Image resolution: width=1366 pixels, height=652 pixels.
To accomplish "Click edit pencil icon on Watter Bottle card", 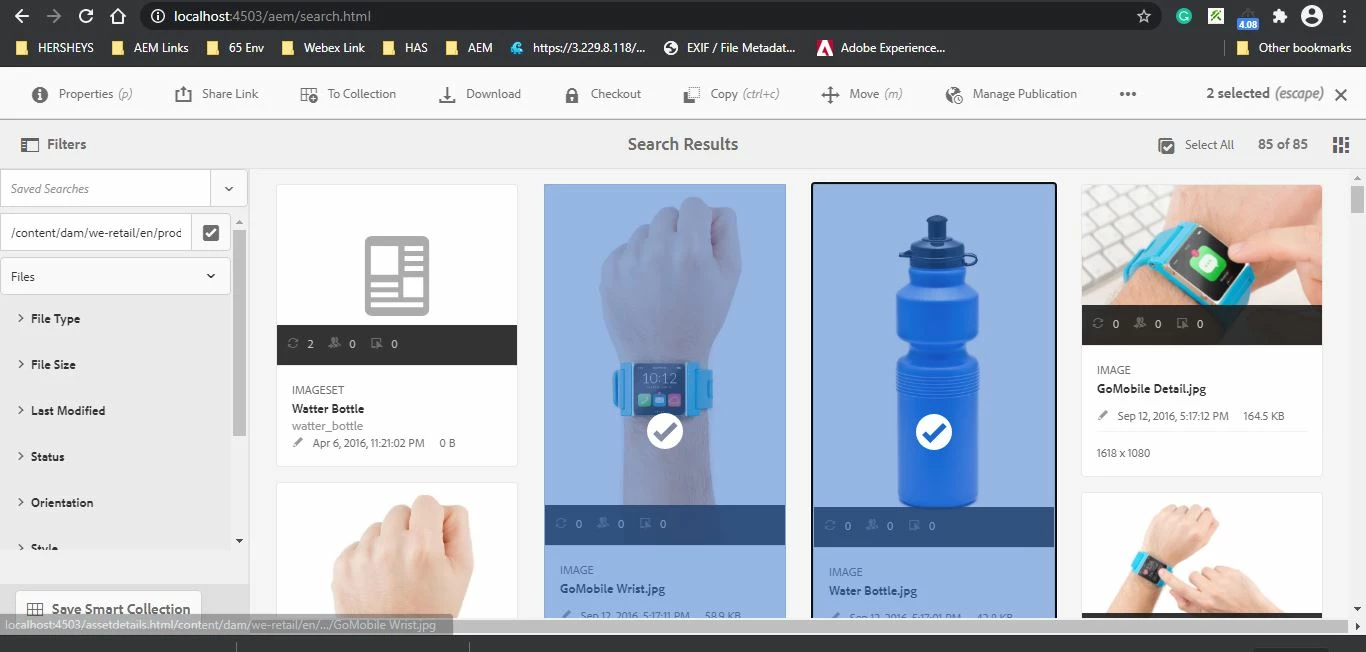I will (x=298, y=443).
